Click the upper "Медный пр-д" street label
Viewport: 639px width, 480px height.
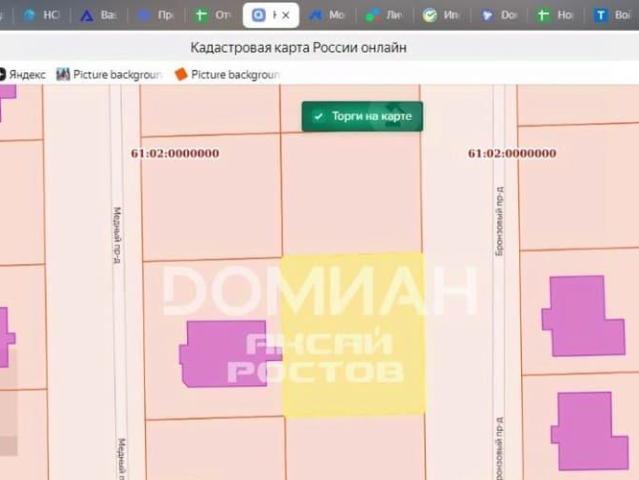coord(117,235)
